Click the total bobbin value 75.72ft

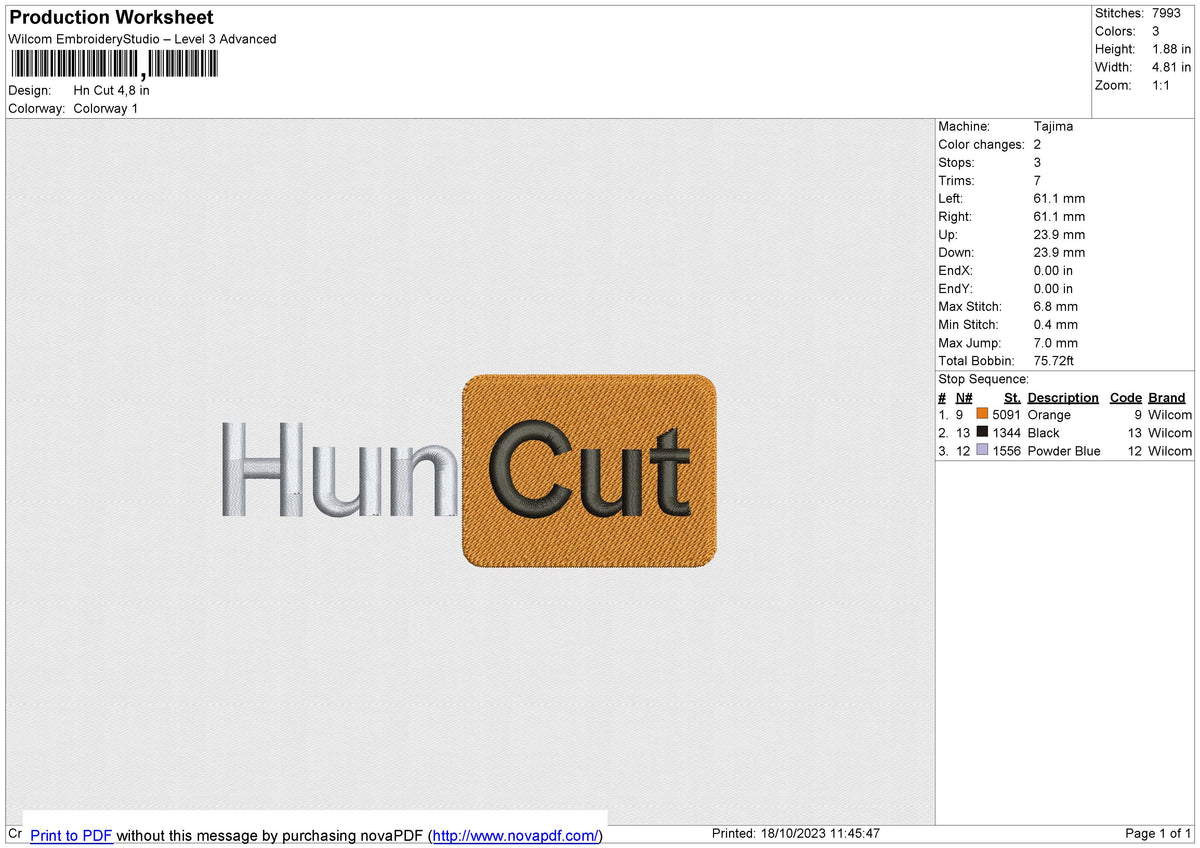point(1056,360)
